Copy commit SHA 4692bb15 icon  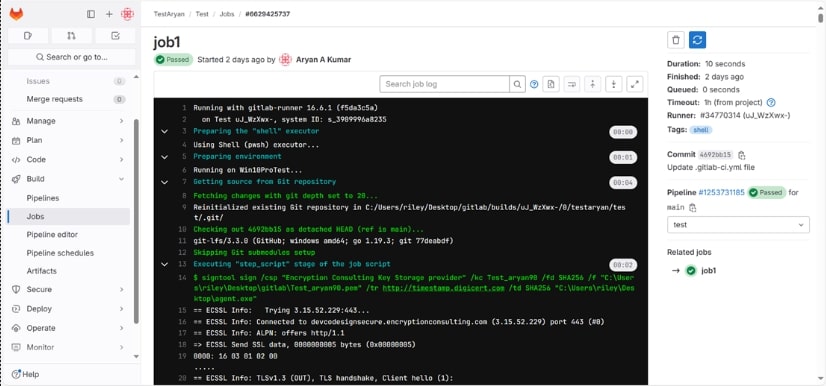click(742, 155)
